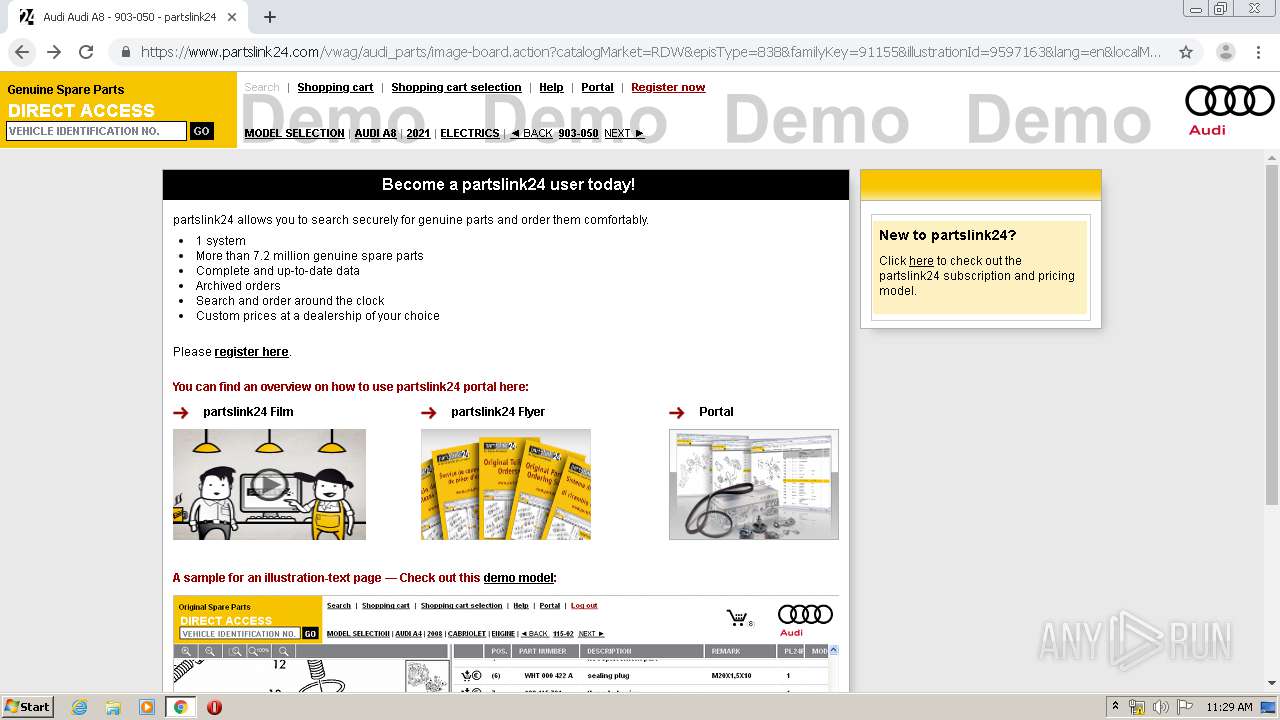The height and width of the screenshot is (720, 1280).
Task: Click Show desktop at taskbar end
Action: [1270, 707]
